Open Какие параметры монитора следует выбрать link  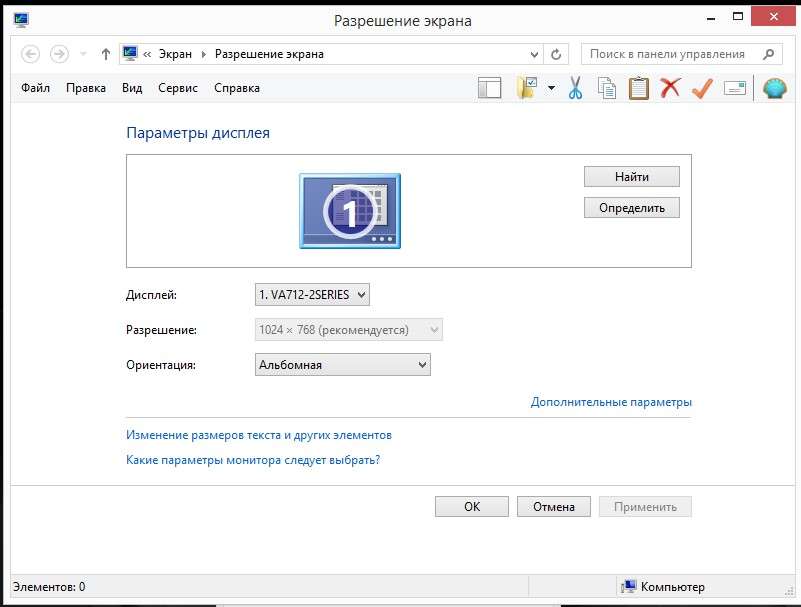[253, 460]
